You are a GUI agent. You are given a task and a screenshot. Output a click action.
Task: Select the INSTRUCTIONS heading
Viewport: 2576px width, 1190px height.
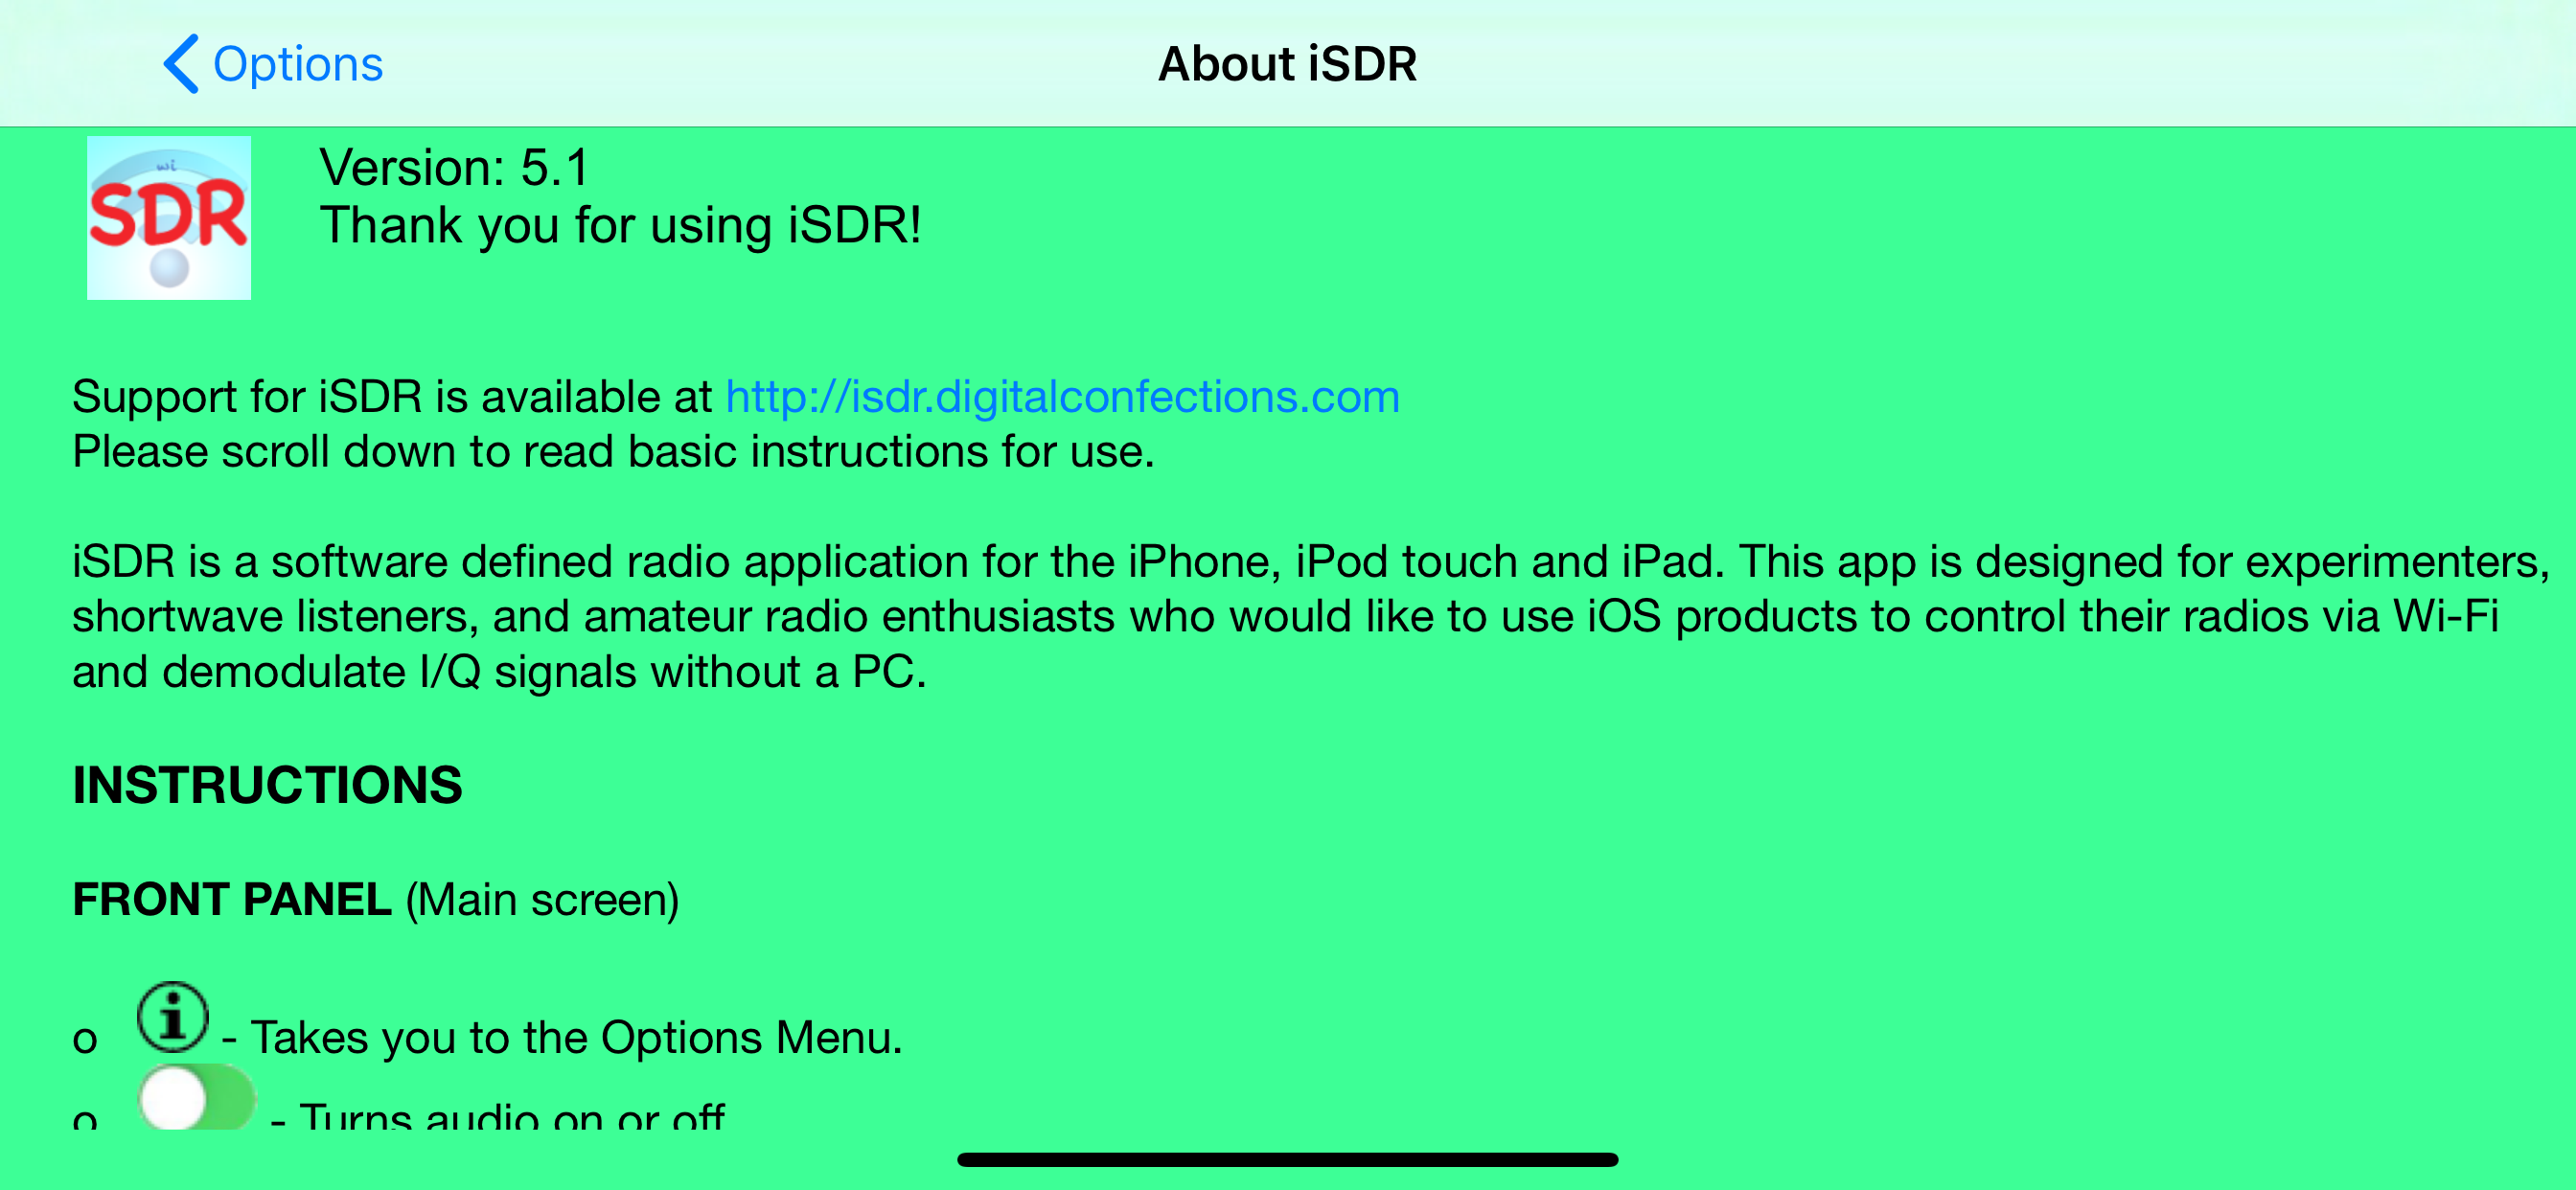(267, 785)
